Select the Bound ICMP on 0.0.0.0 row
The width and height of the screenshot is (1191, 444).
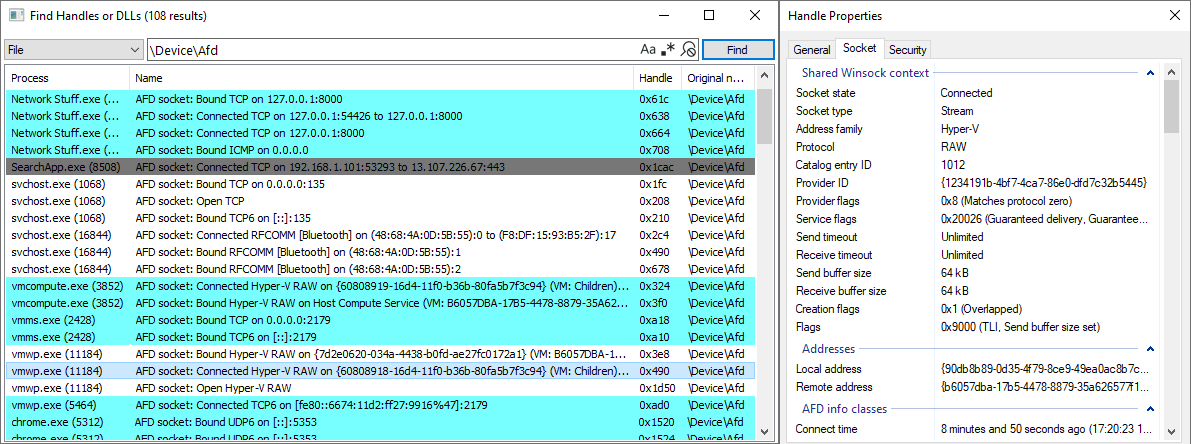coord(380,150)
